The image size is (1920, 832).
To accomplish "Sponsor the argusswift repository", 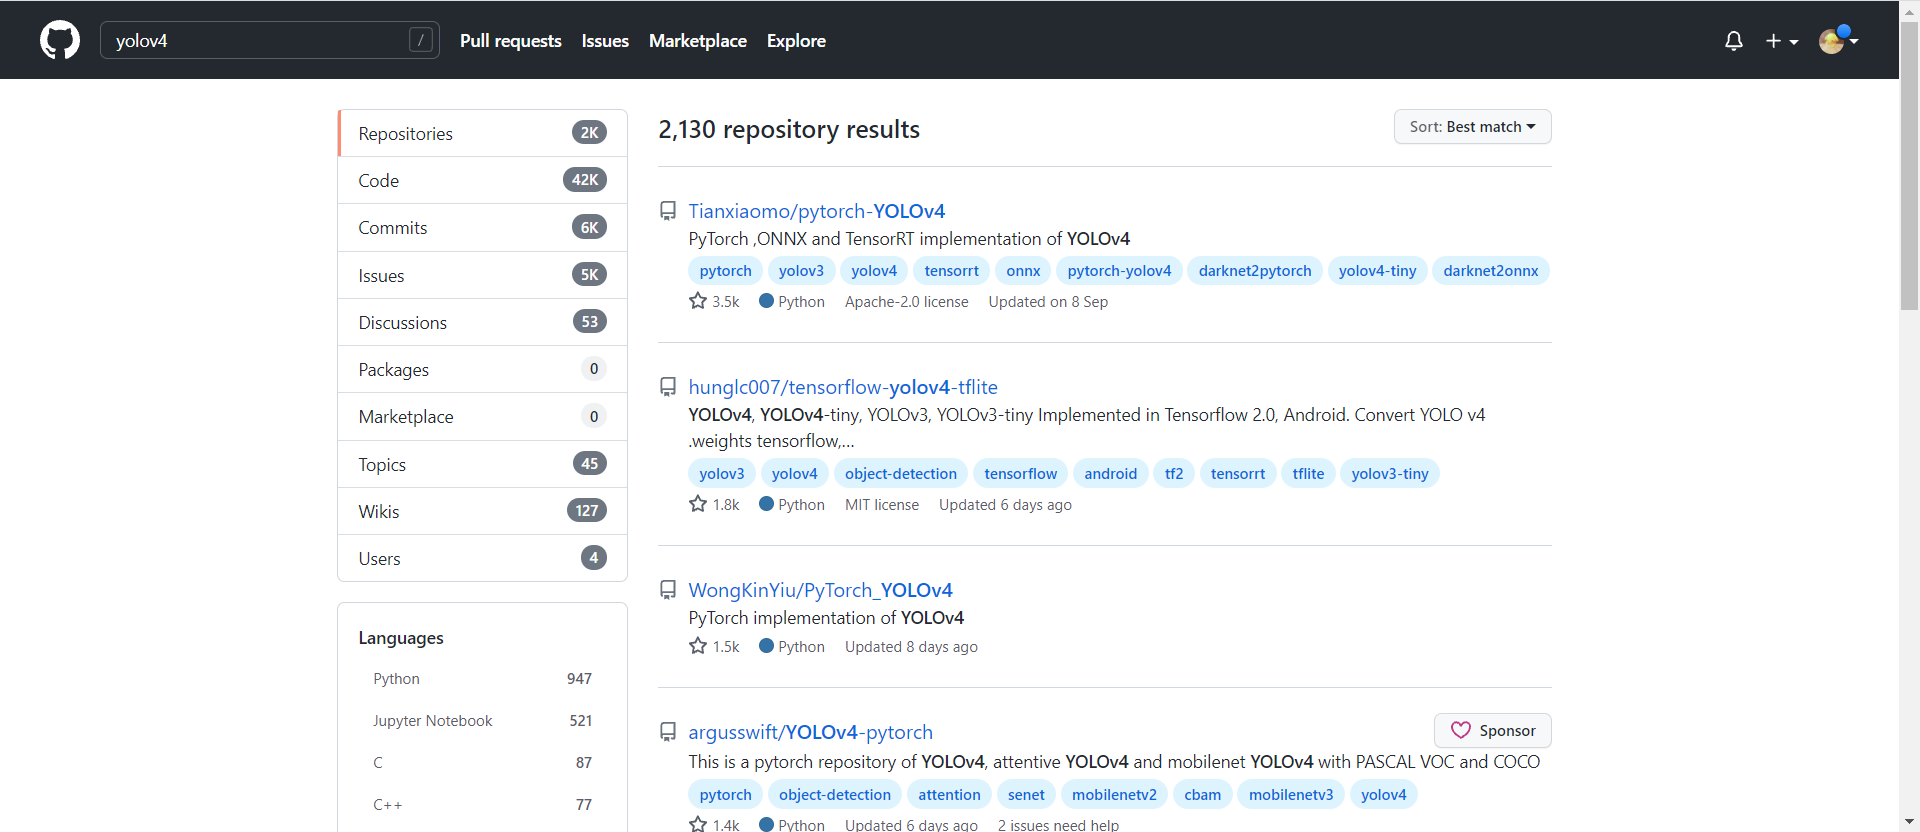I will click(x=1493, y=731).
